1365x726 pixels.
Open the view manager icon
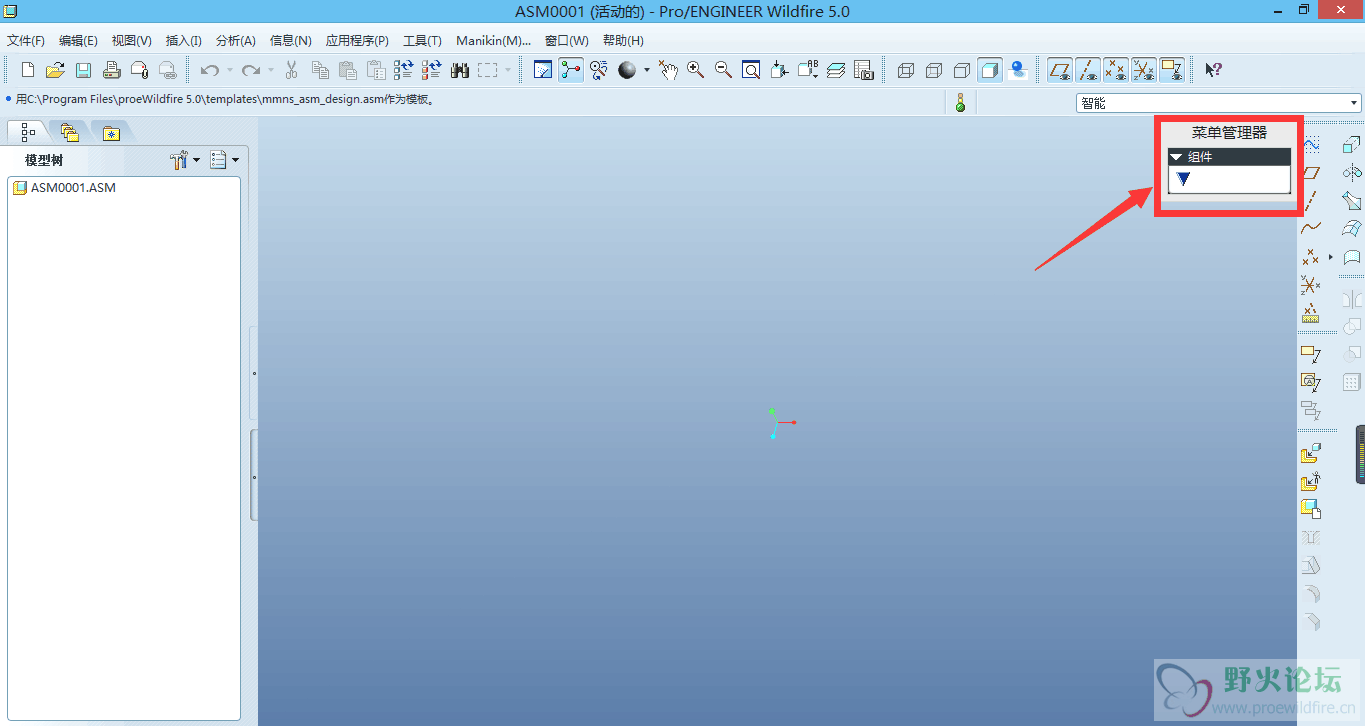(864, 70)
